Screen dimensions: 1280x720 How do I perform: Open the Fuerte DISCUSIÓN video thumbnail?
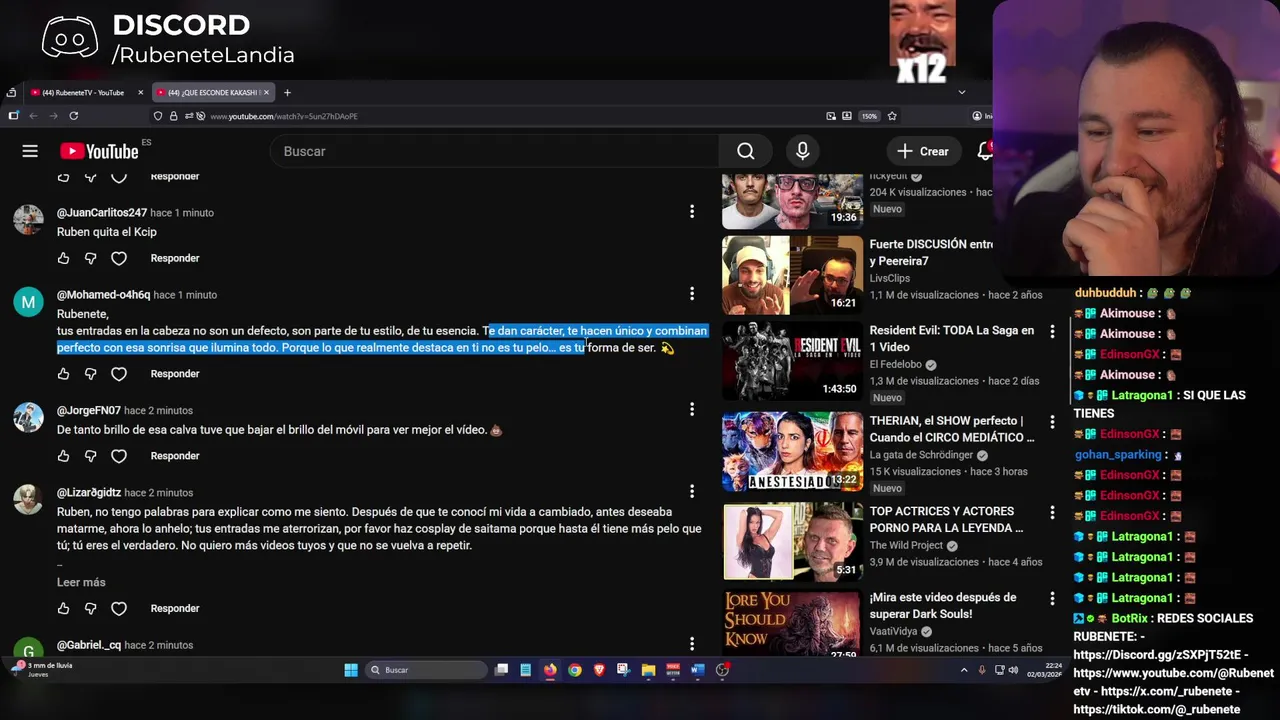click(x=792, y=275)
